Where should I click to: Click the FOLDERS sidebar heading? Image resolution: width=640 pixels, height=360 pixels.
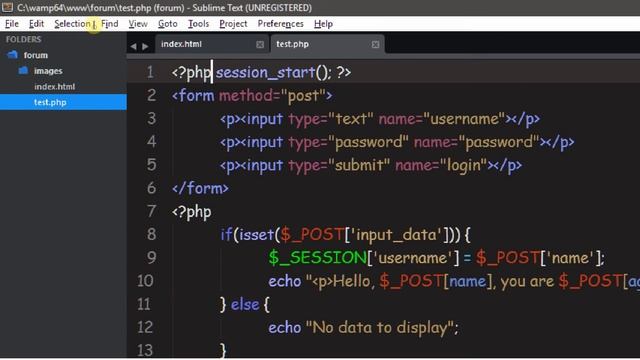[23, 39]
